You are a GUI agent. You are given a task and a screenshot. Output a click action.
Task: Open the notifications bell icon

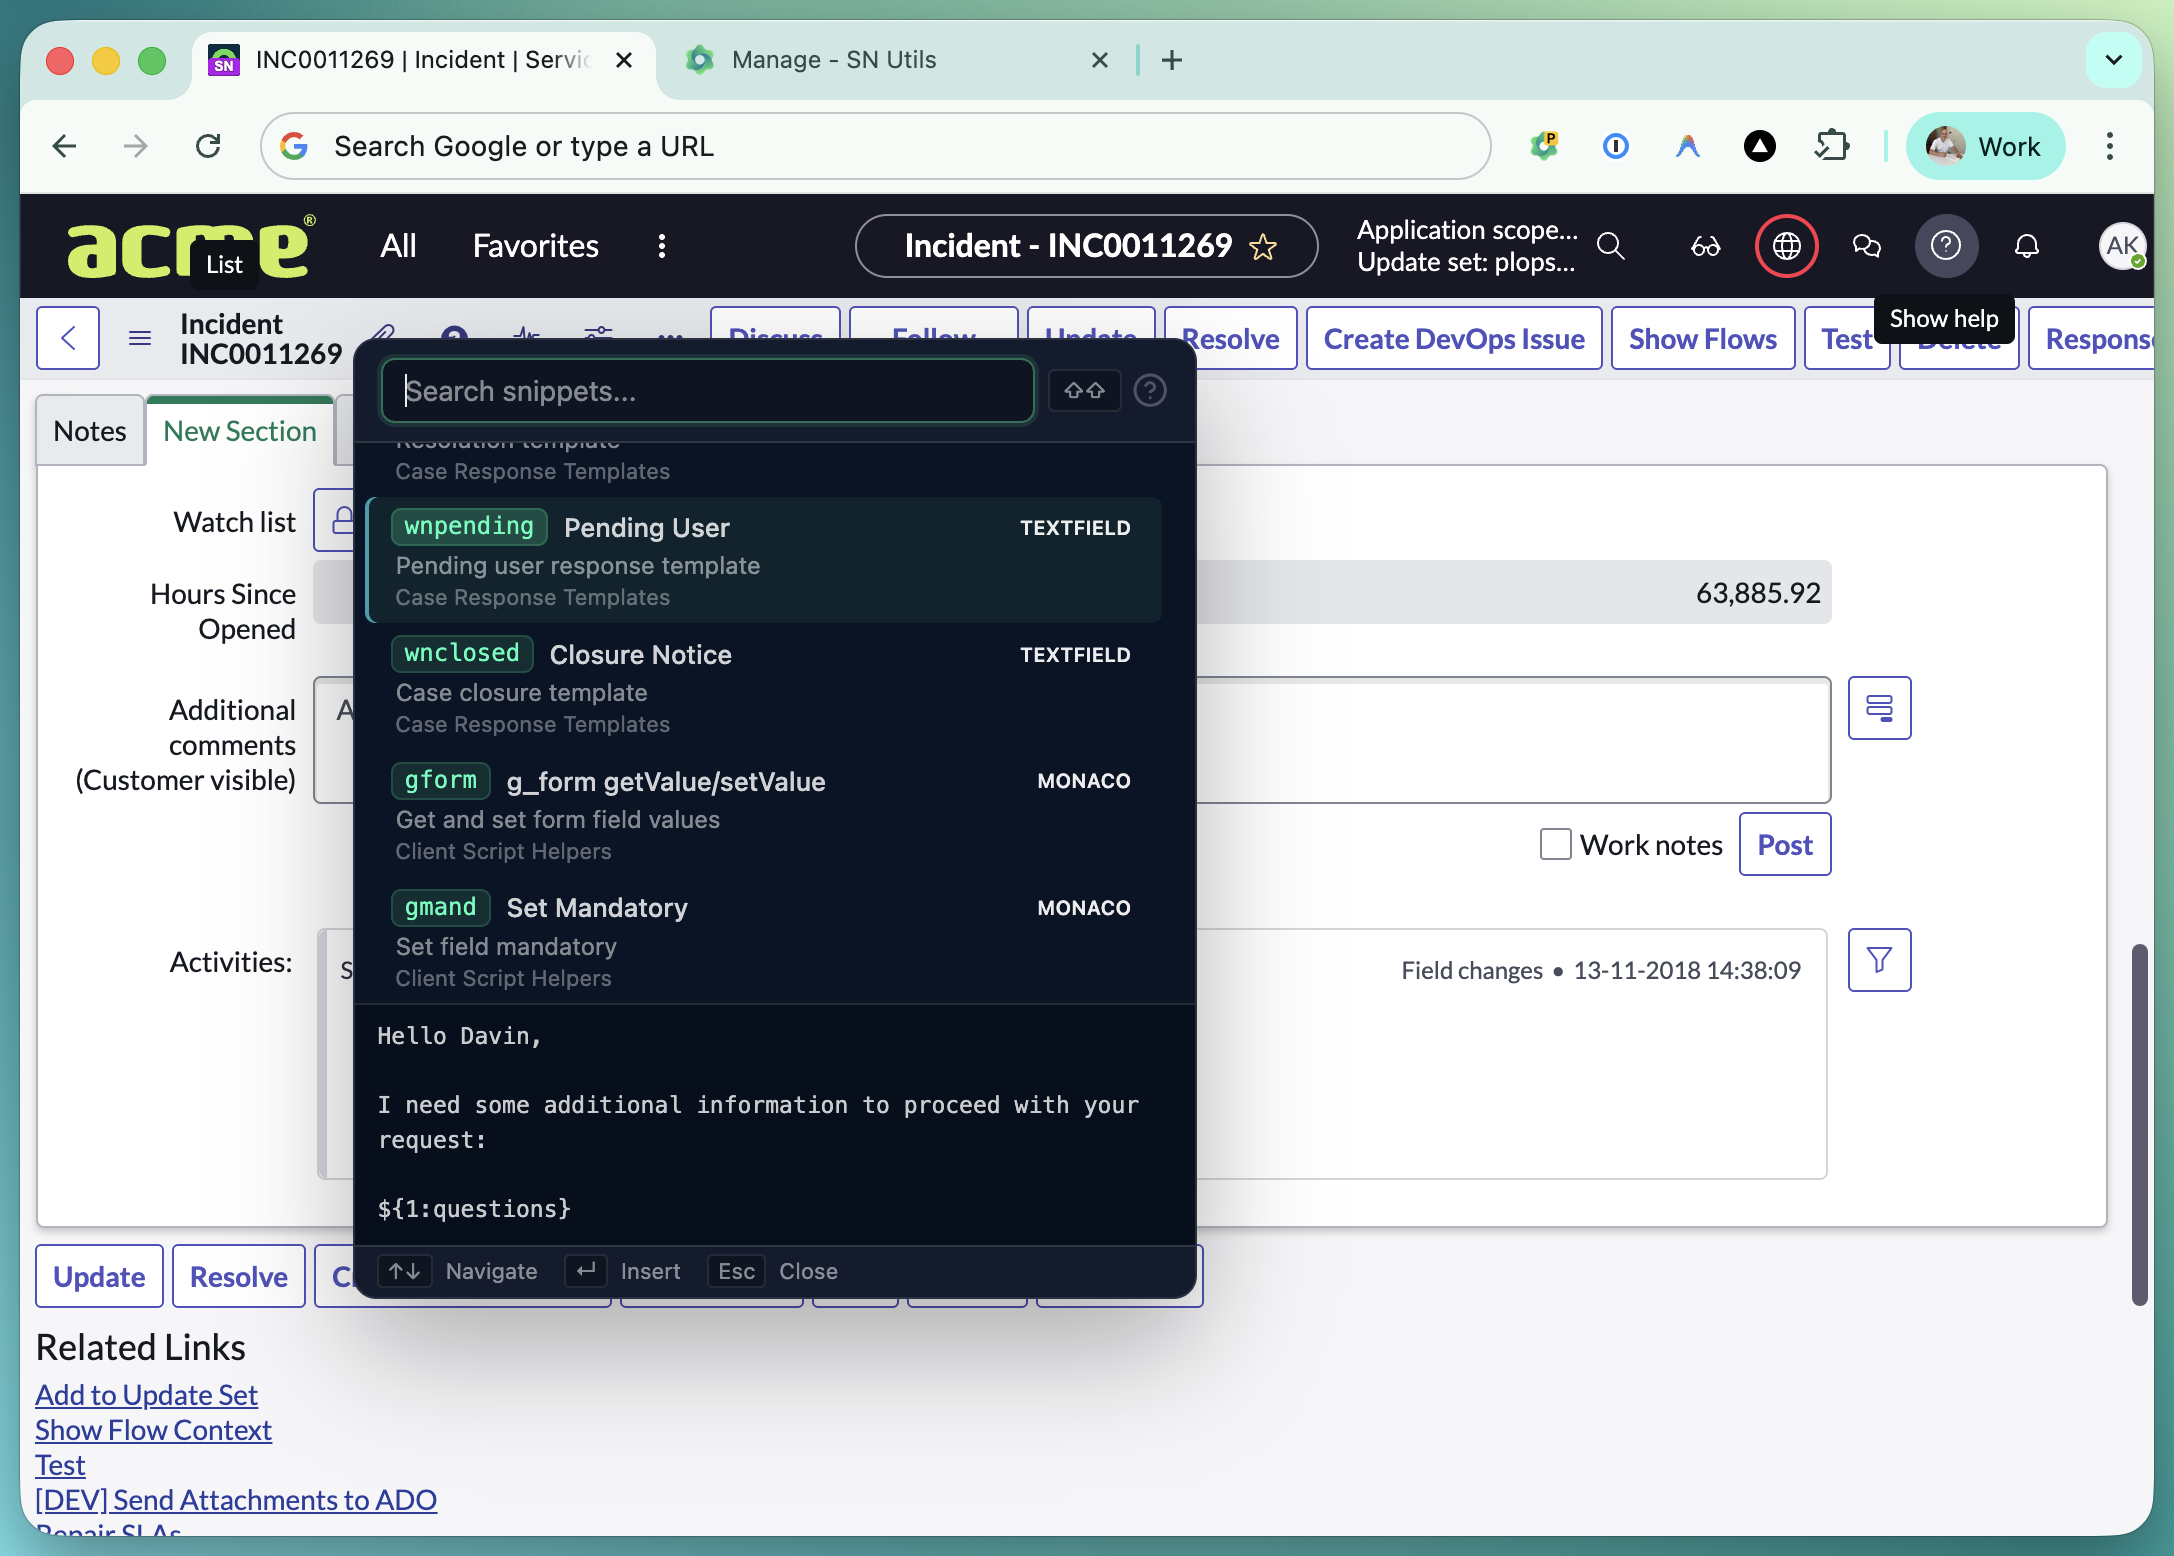point(2027,246)
